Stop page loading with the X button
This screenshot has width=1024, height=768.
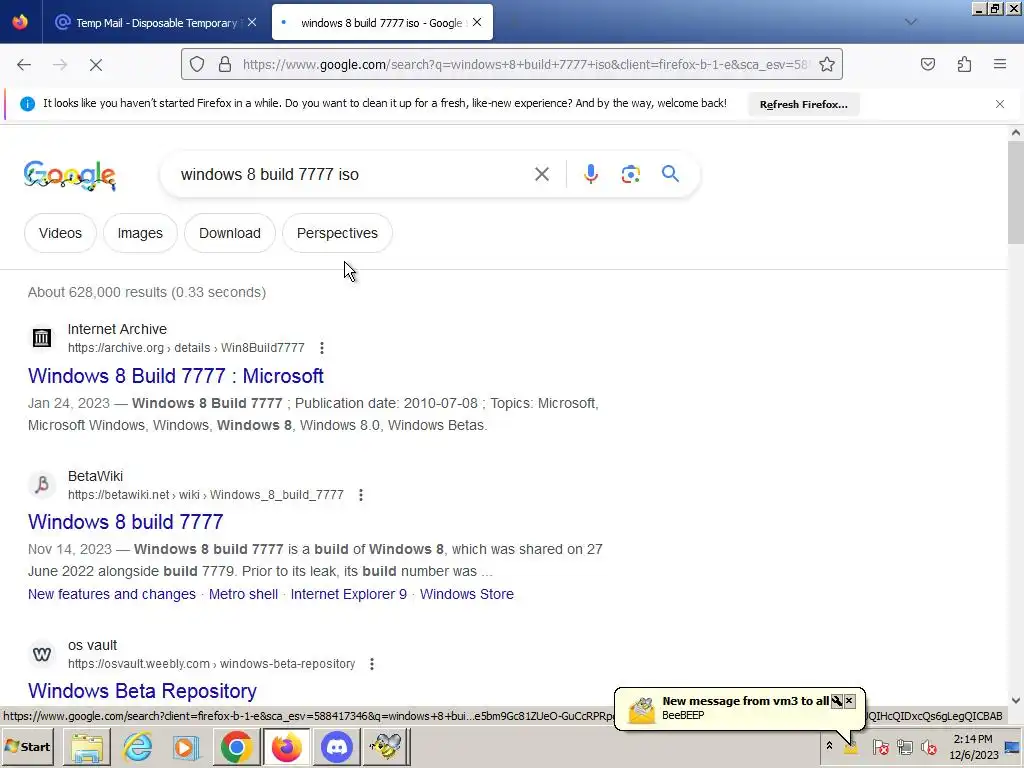[x=96, y=65]
